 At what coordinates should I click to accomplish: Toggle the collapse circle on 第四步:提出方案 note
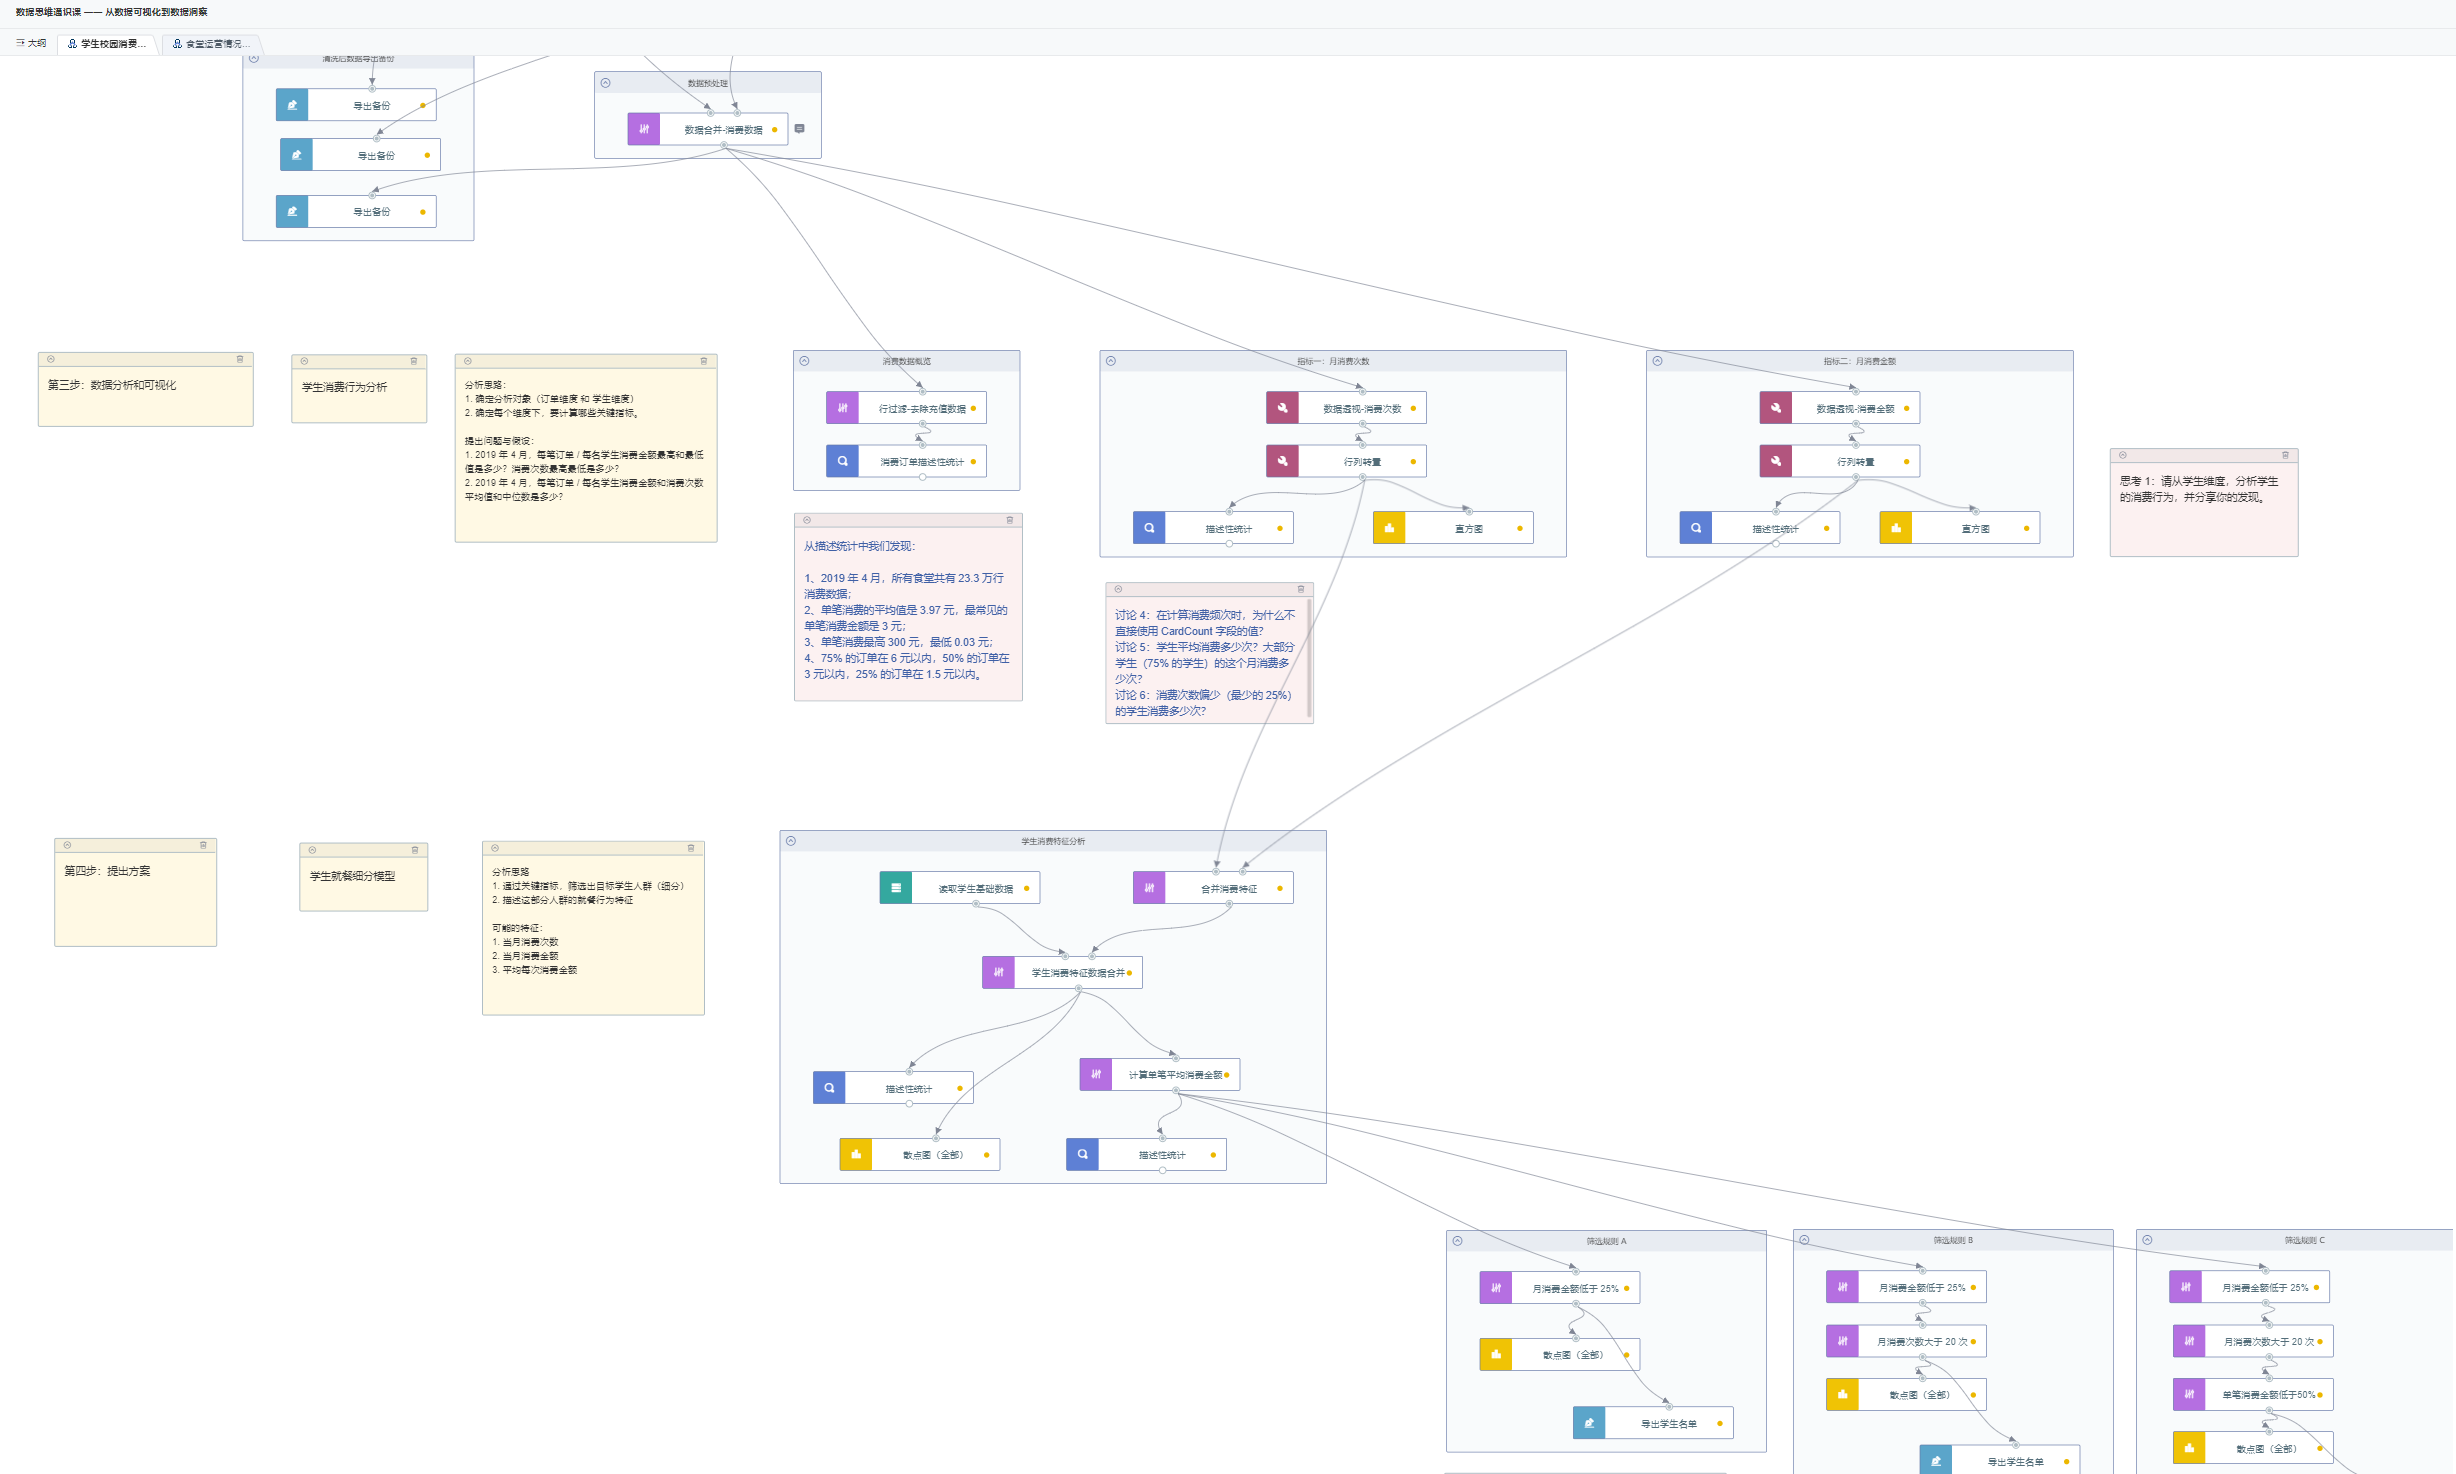pos(67,845)
